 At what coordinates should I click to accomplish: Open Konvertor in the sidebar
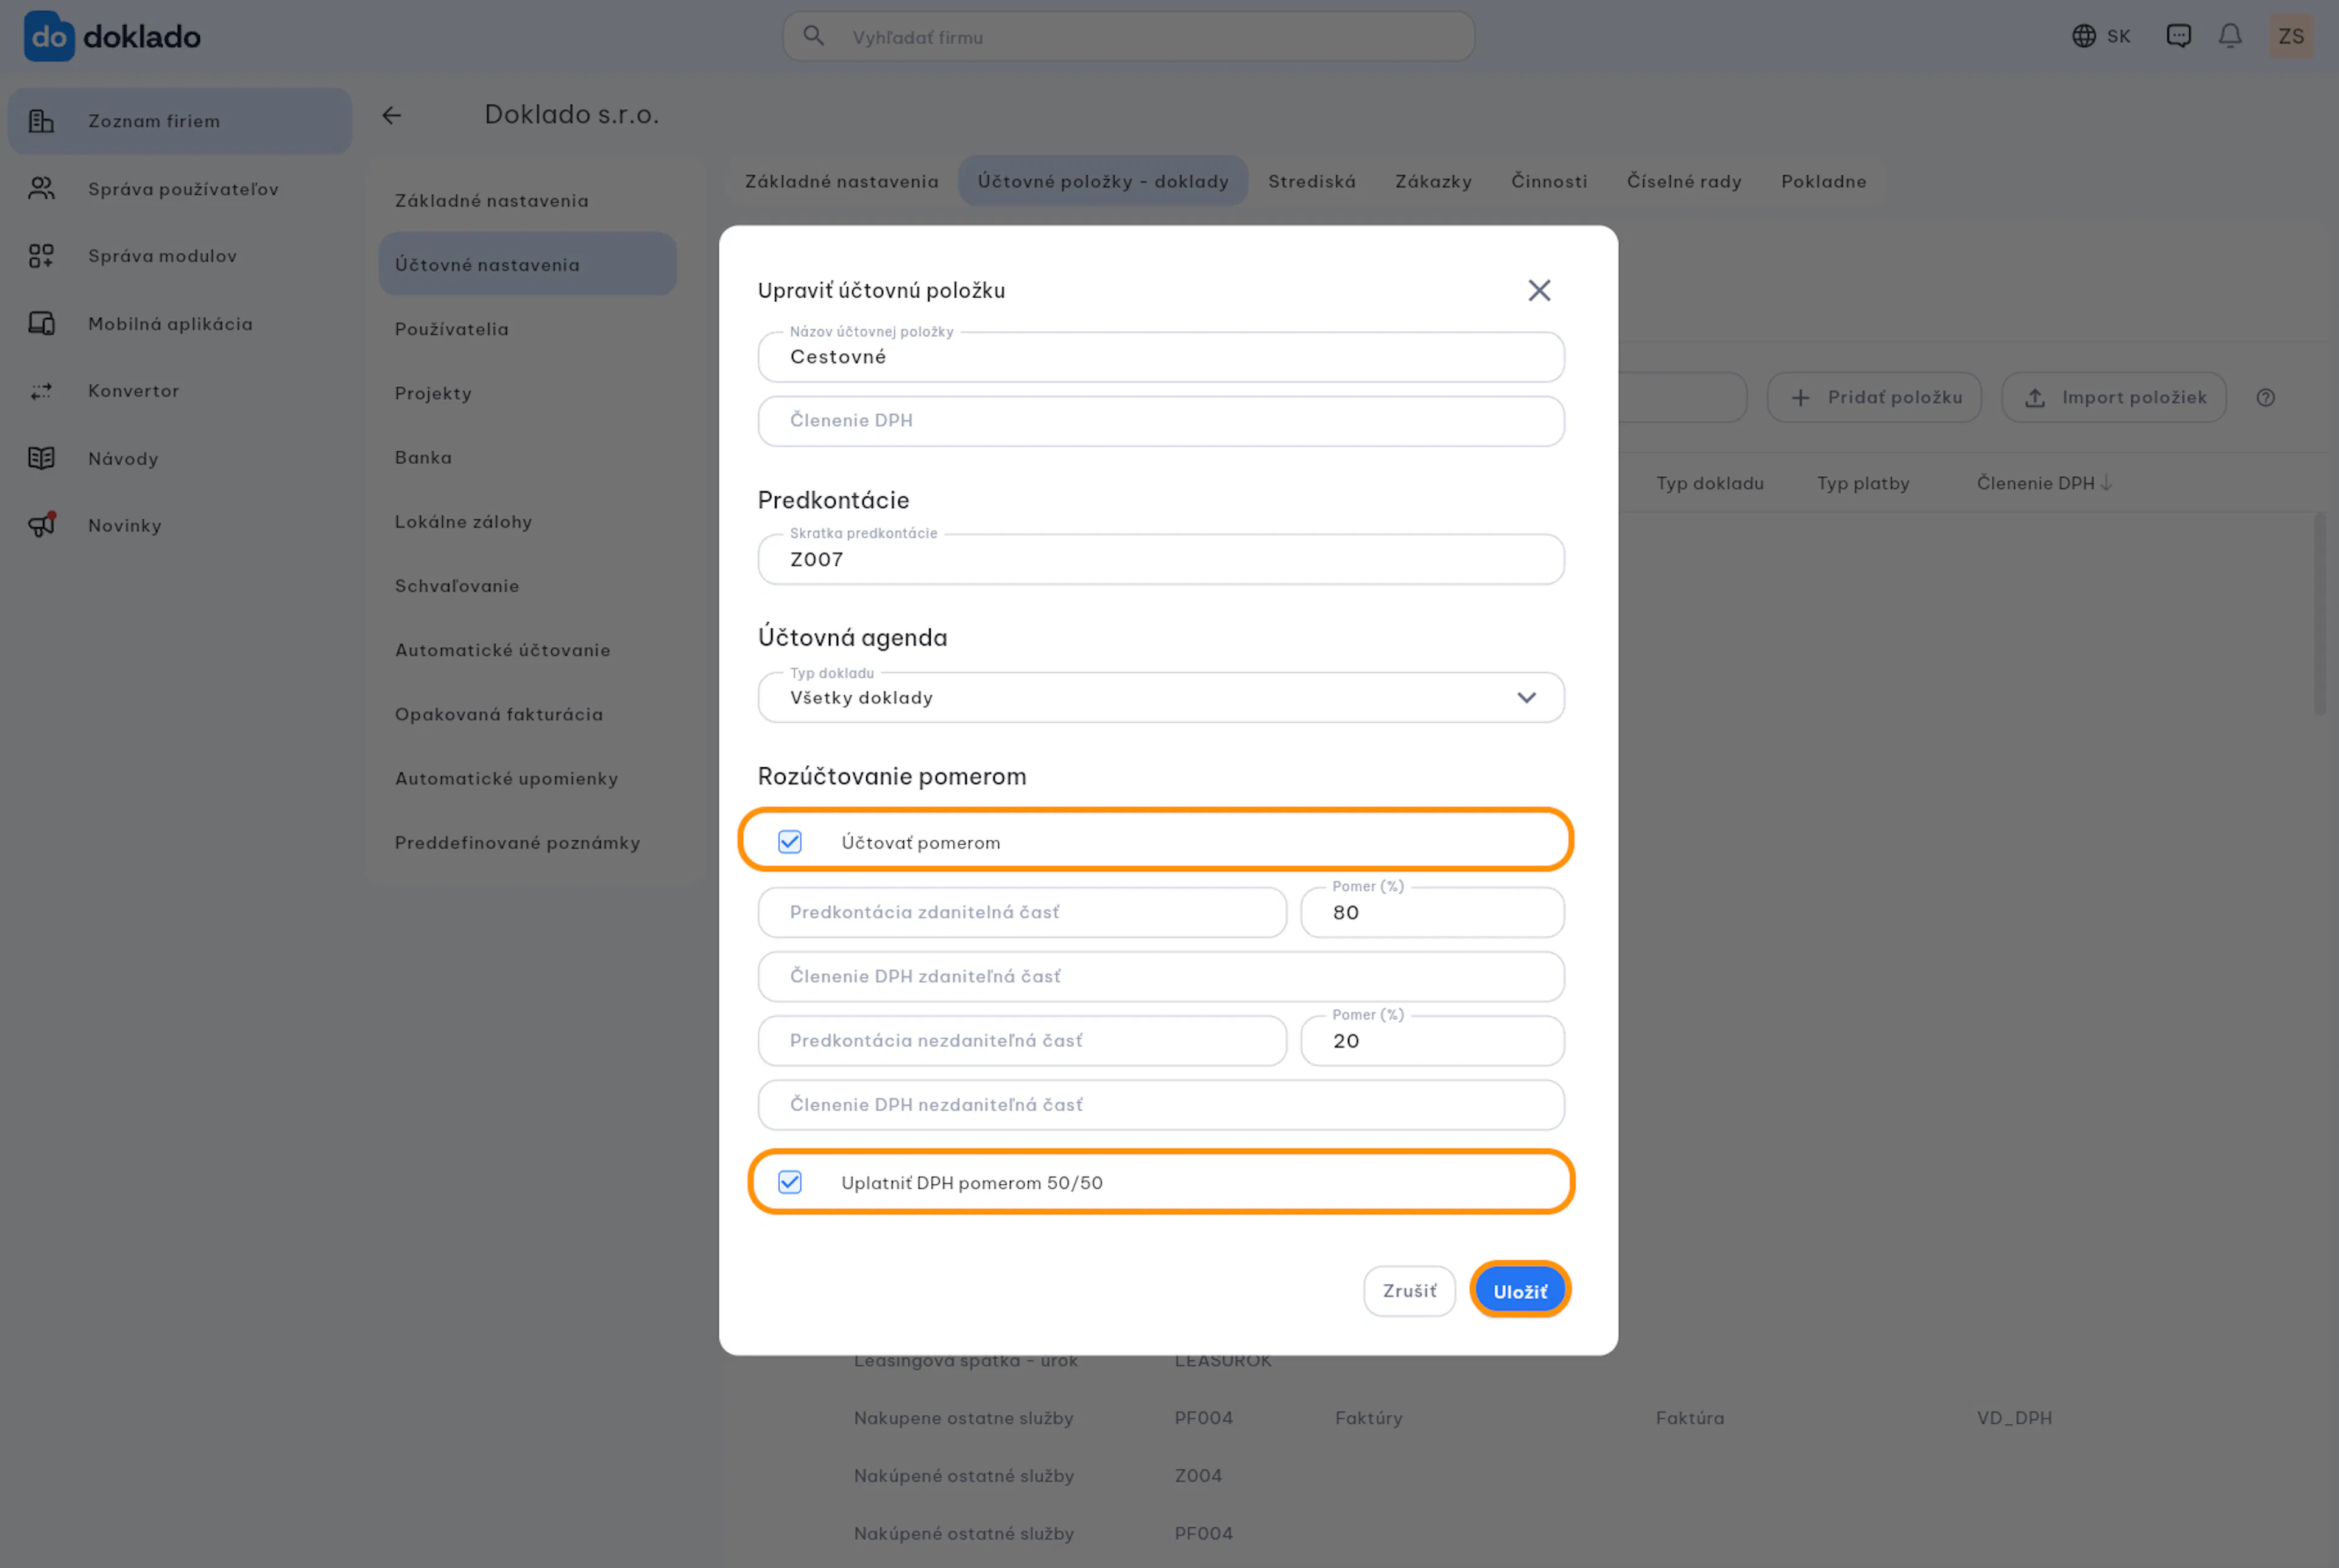180,391
